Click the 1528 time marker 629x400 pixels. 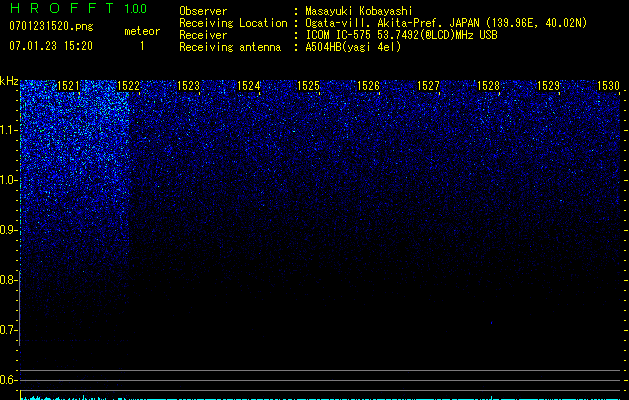488,86
